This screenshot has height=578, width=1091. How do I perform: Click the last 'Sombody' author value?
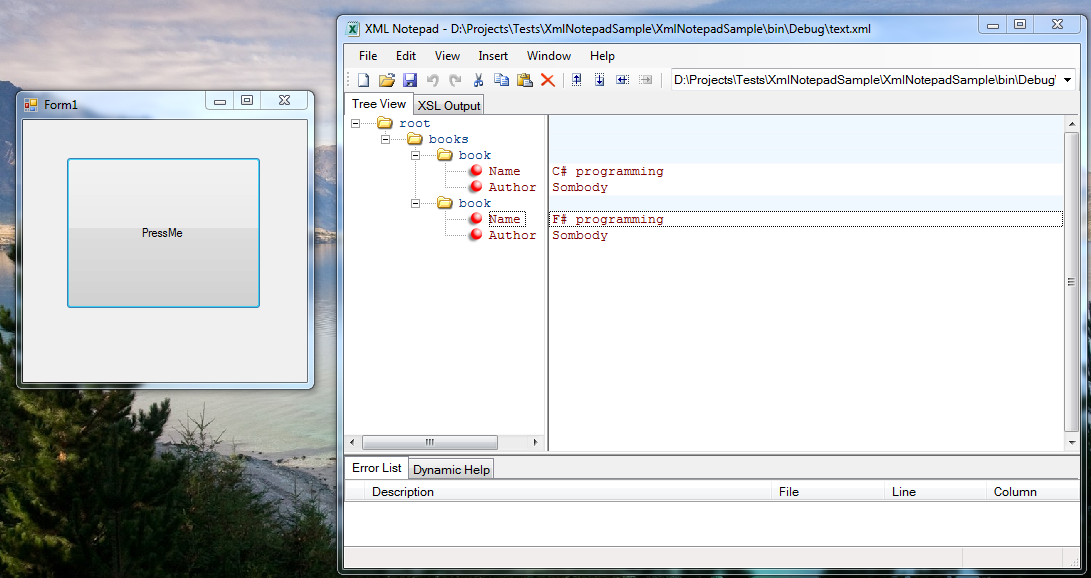tap(580, 235)
